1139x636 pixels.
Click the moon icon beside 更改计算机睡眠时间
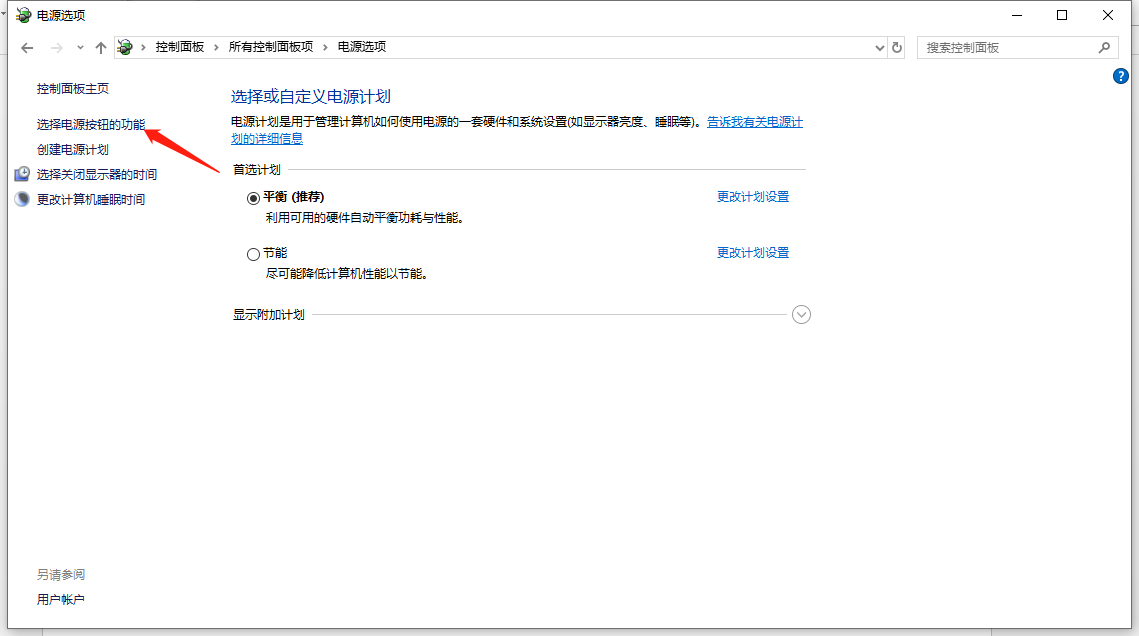coord(22,199)
